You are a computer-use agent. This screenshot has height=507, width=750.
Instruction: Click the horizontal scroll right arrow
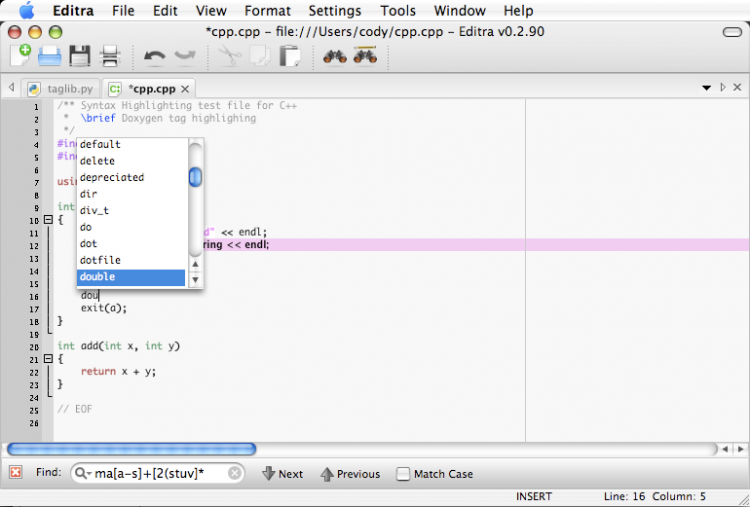pyautogui.click(x=740, y=449)
